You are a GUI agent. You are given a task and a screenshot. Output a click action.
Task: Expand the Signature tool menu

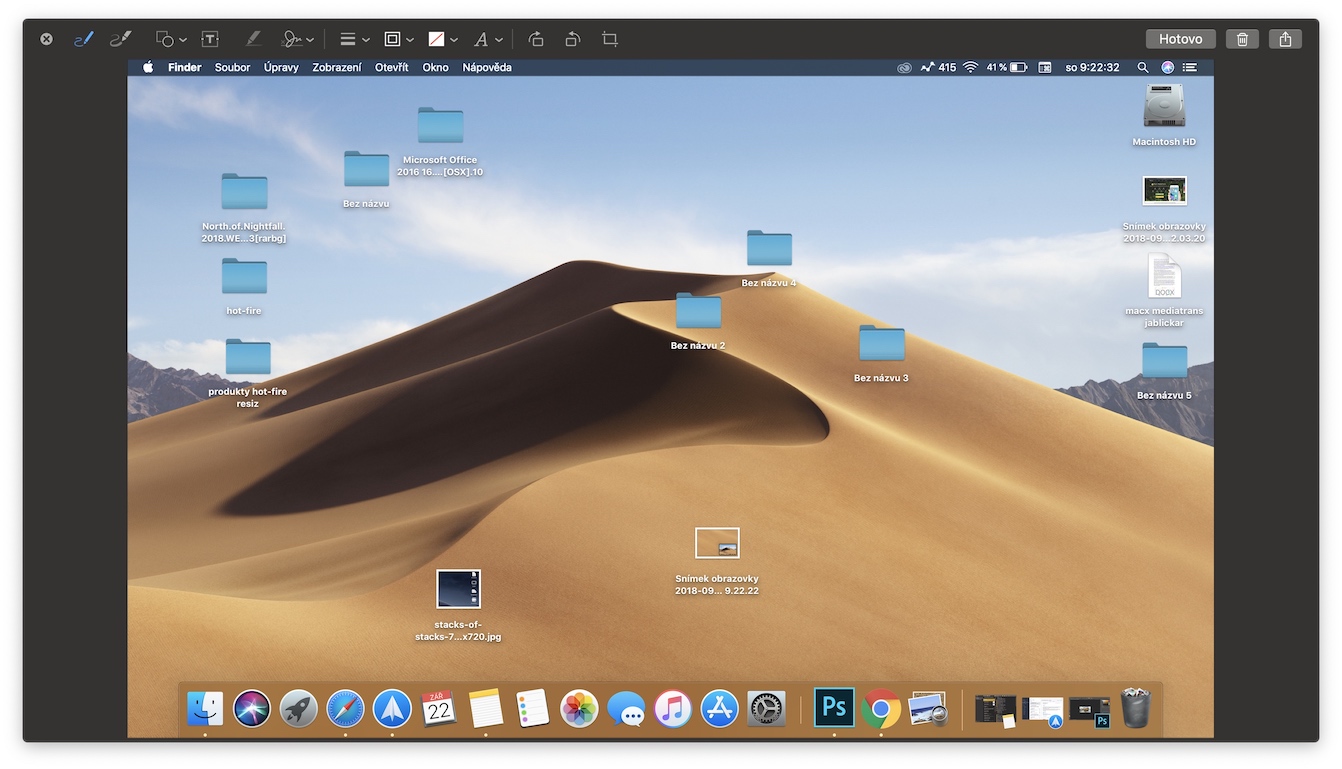(x=297, y=39)
